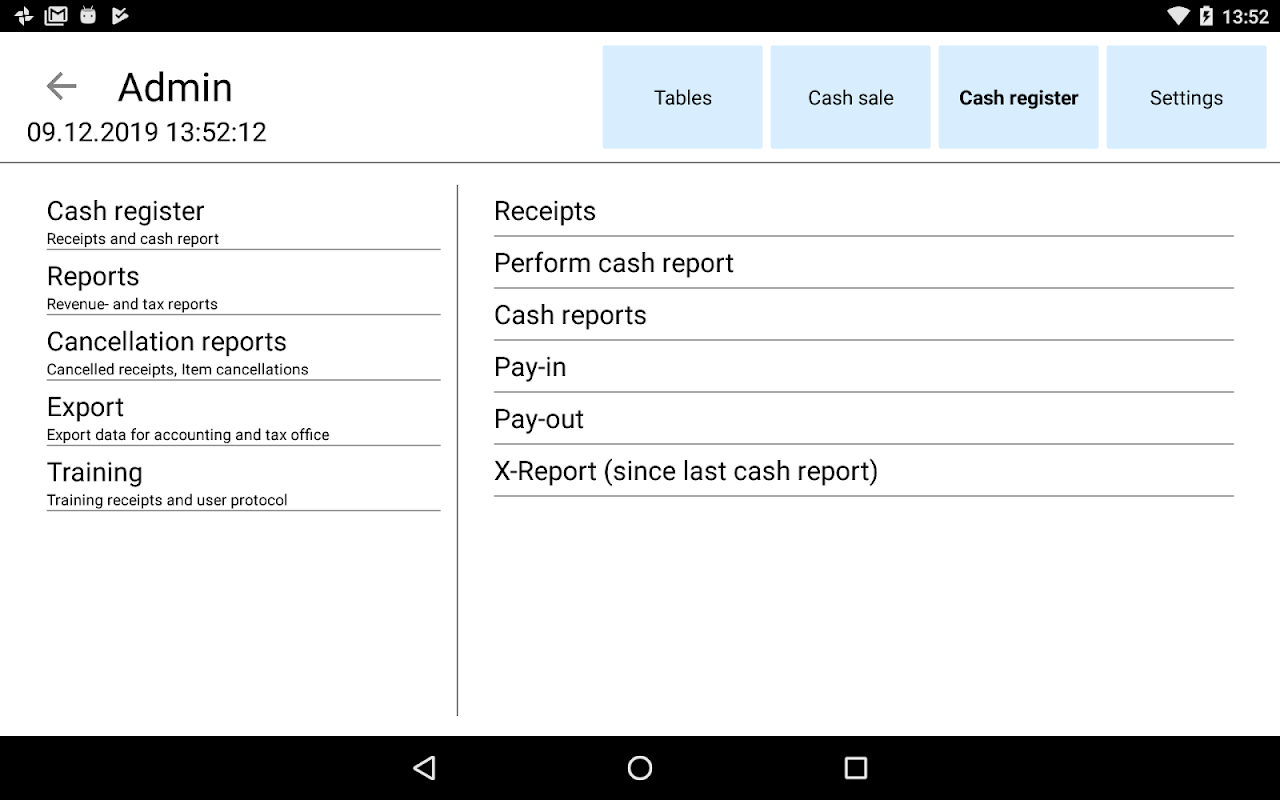Select the Cash register tab at top
1280x800 pixels.
tap(1019, 97)
